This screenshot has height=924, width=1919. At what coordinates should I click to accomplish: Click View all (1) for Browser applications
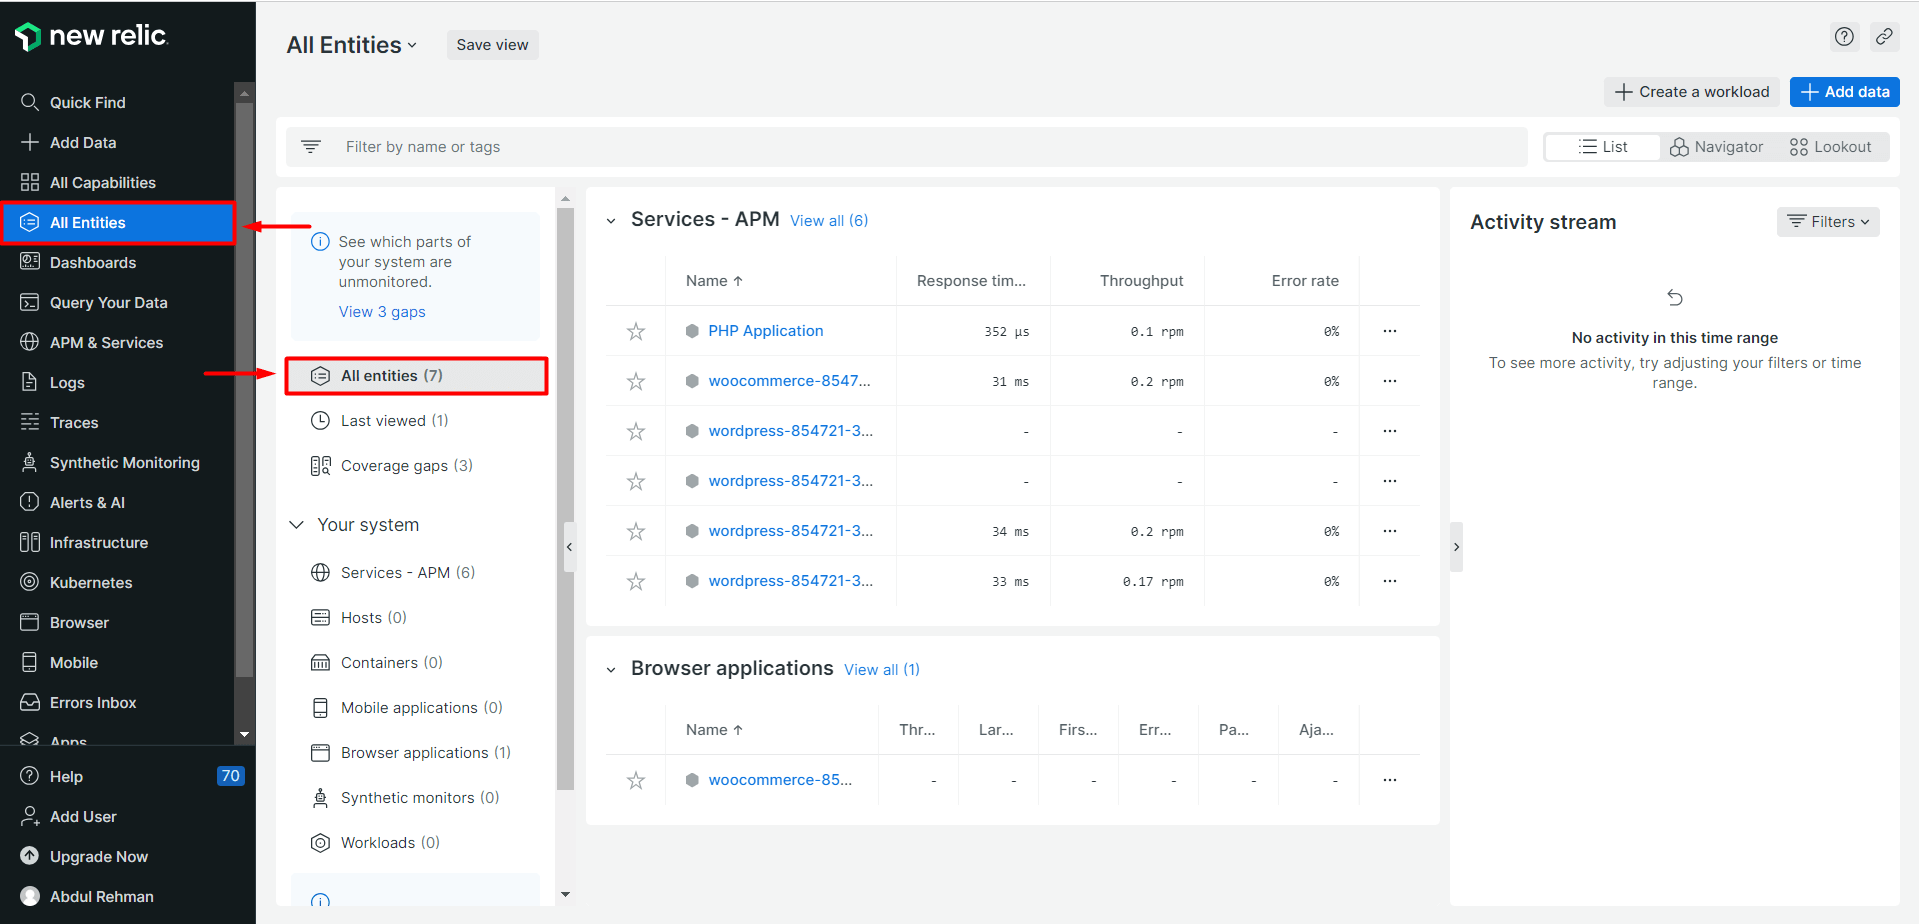click(882, 670)
